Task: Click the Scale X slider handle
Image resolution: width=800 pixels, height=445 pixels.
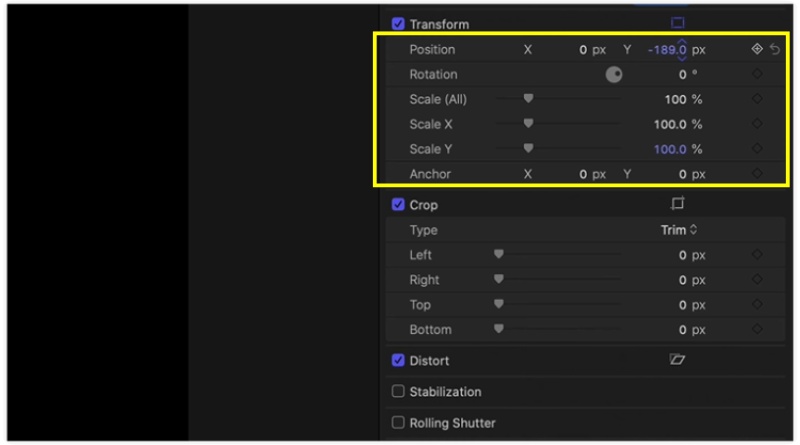Action: [528, 124]
